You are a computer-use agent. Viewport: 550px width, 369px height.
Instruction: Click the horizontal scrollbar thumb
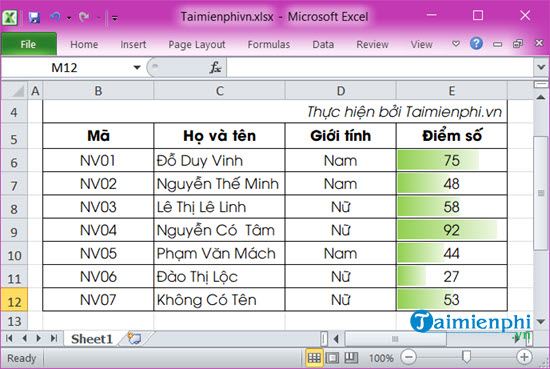396,339
